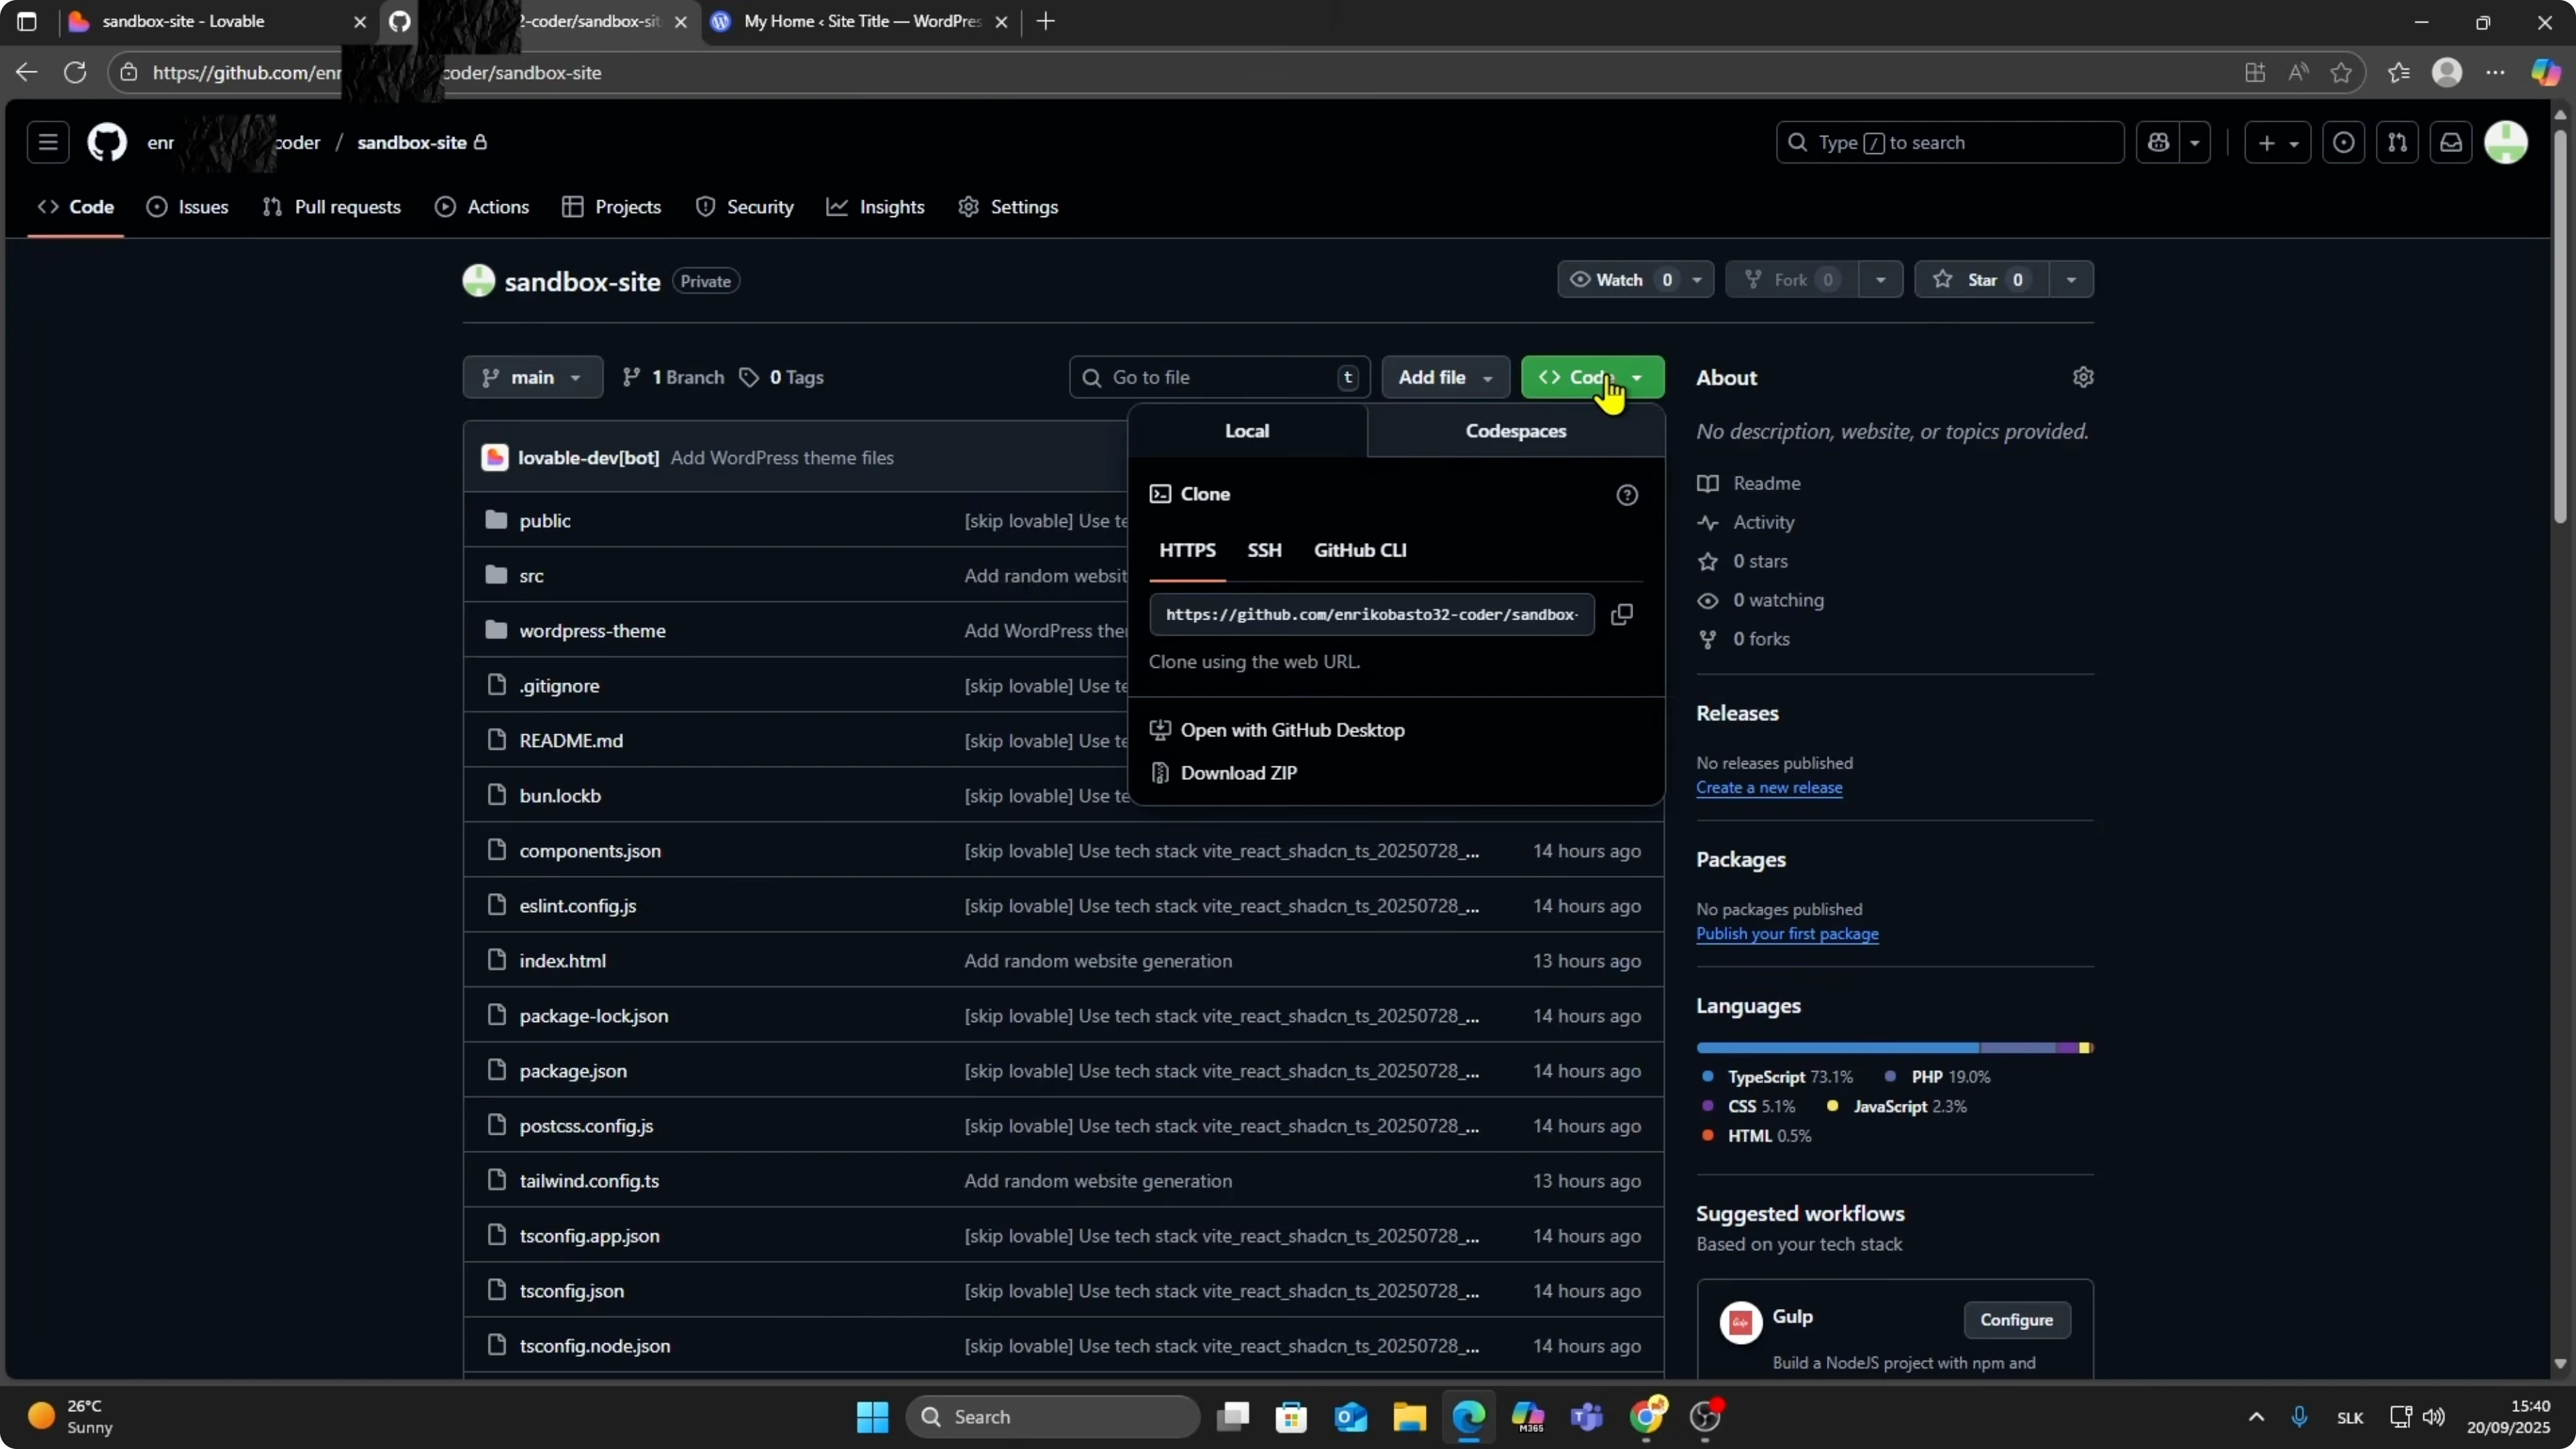This screenshot has height=1449, width=2576.
Task: Open Chrome from the taskbar
Action: tap(1647, 1416)
